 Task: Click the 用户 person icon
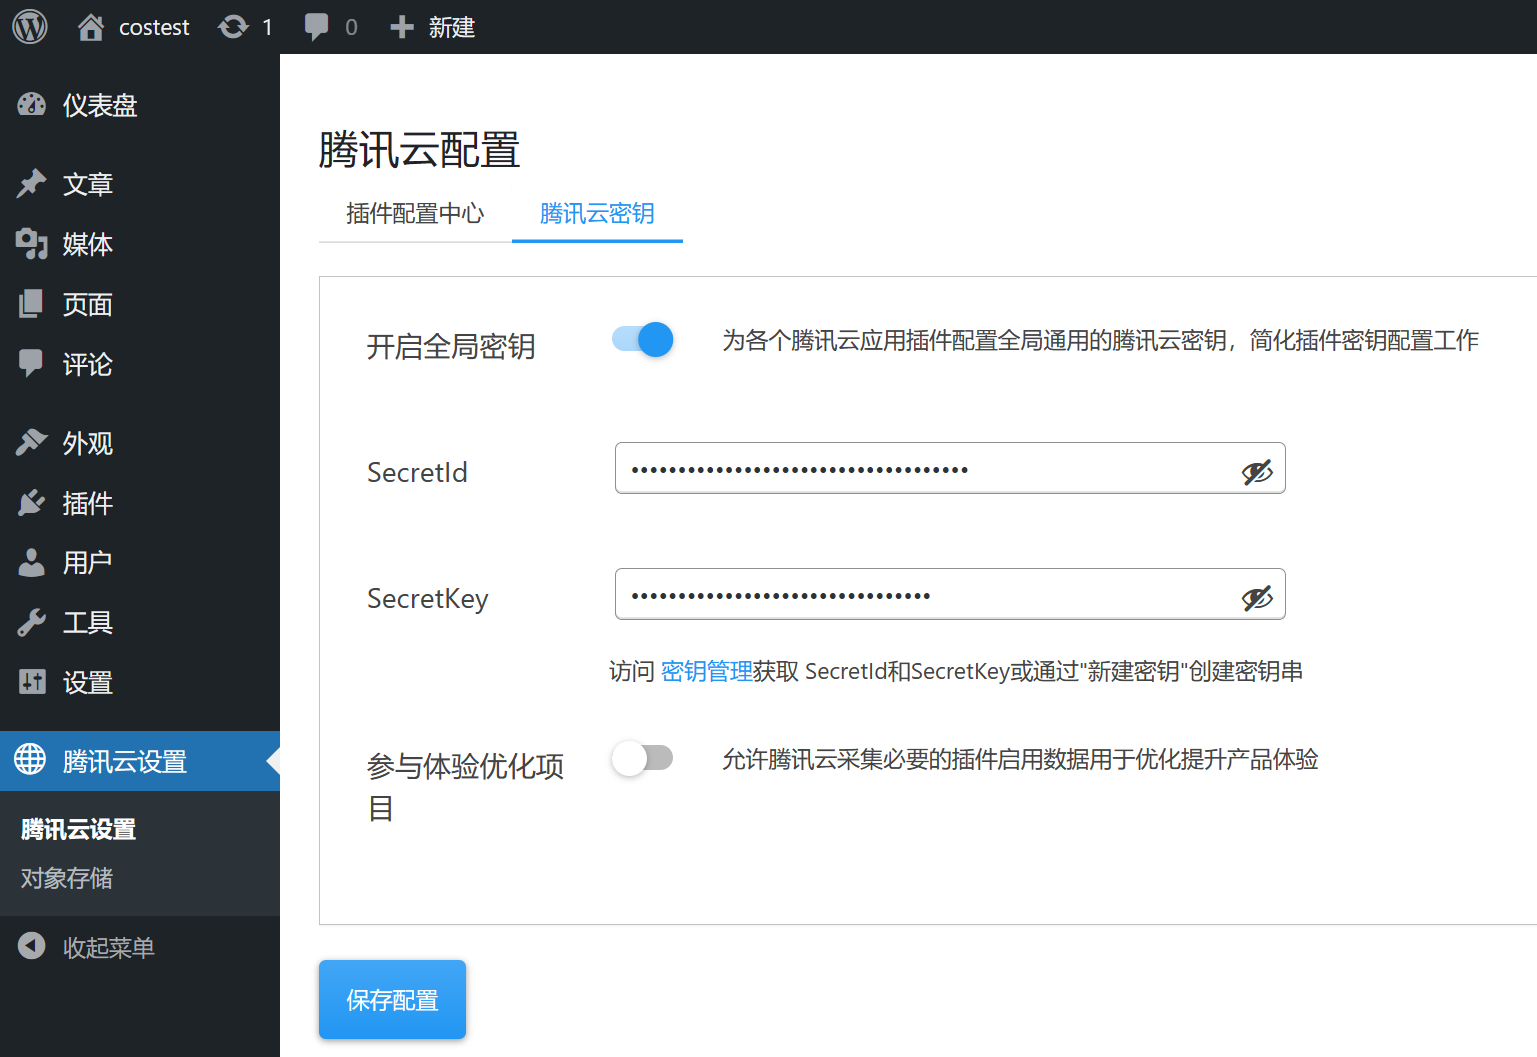31,562
